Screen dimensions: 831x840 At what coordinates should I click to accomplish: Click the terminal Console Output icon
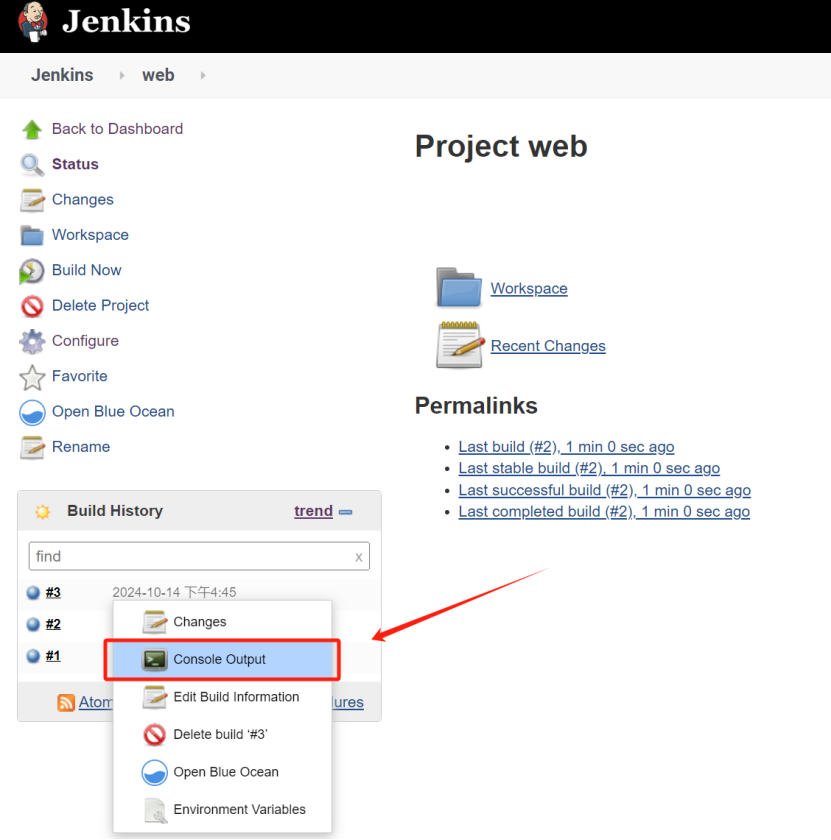tap(154, 659)
